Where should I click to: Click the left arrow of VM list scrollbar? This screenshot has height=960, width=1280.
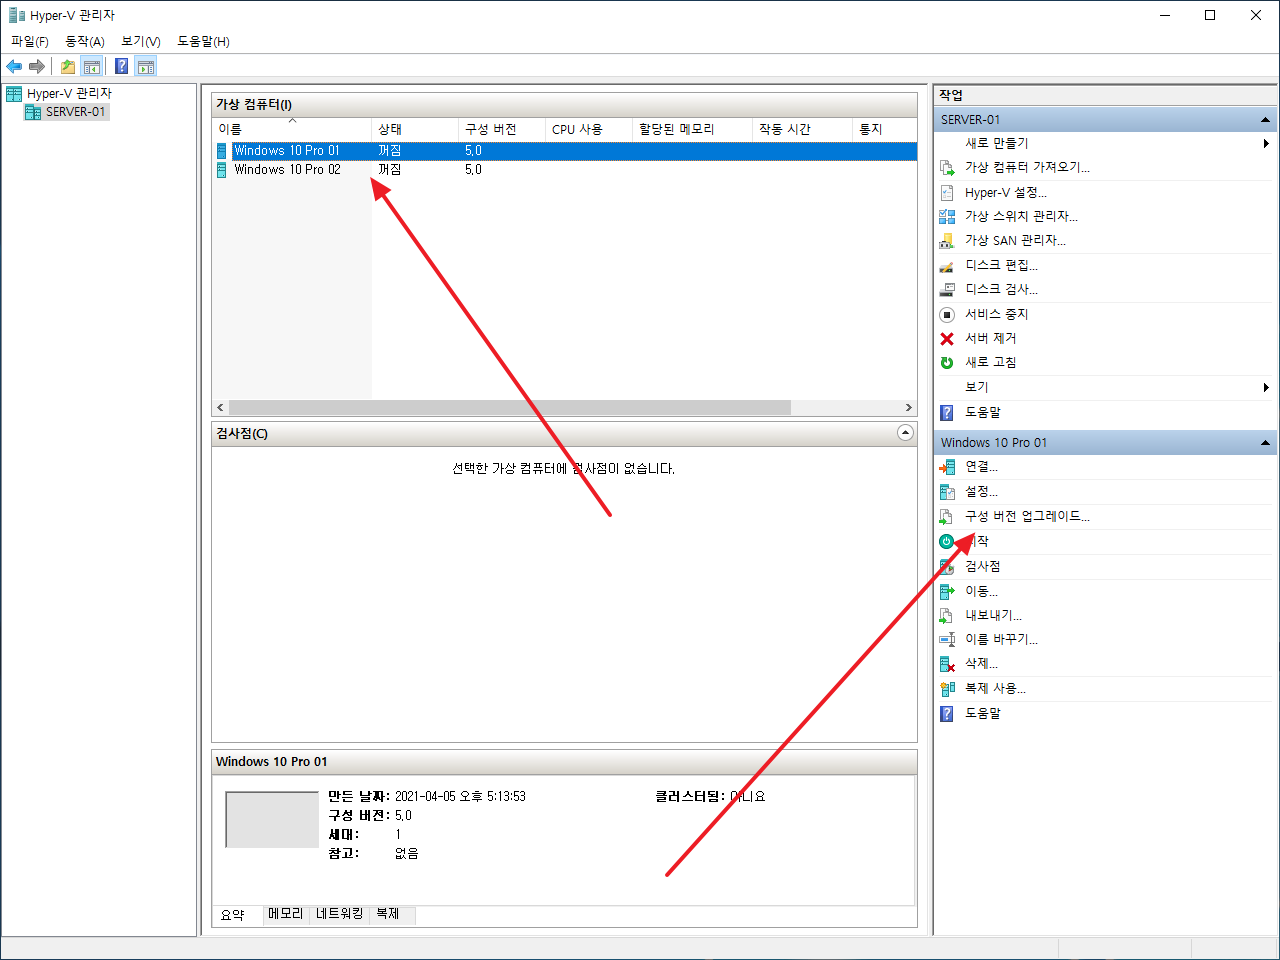tap(221, 407)
